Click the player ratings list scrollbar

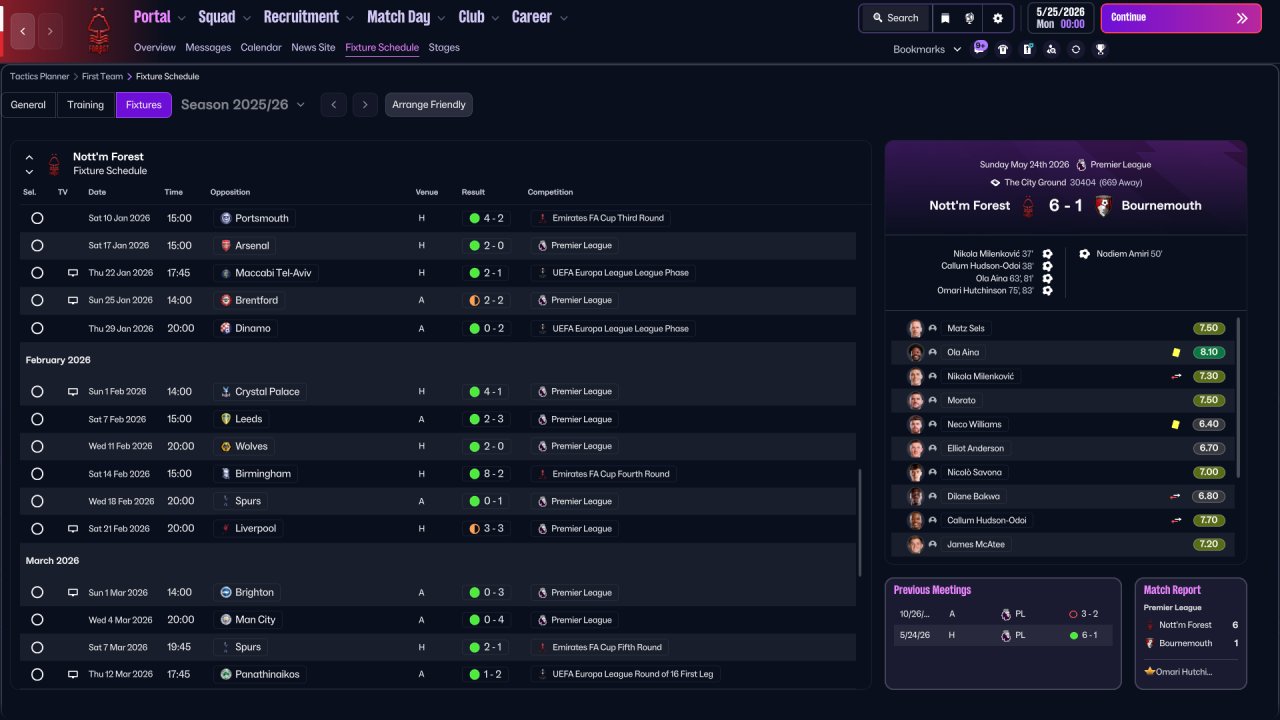[1239, 397]
